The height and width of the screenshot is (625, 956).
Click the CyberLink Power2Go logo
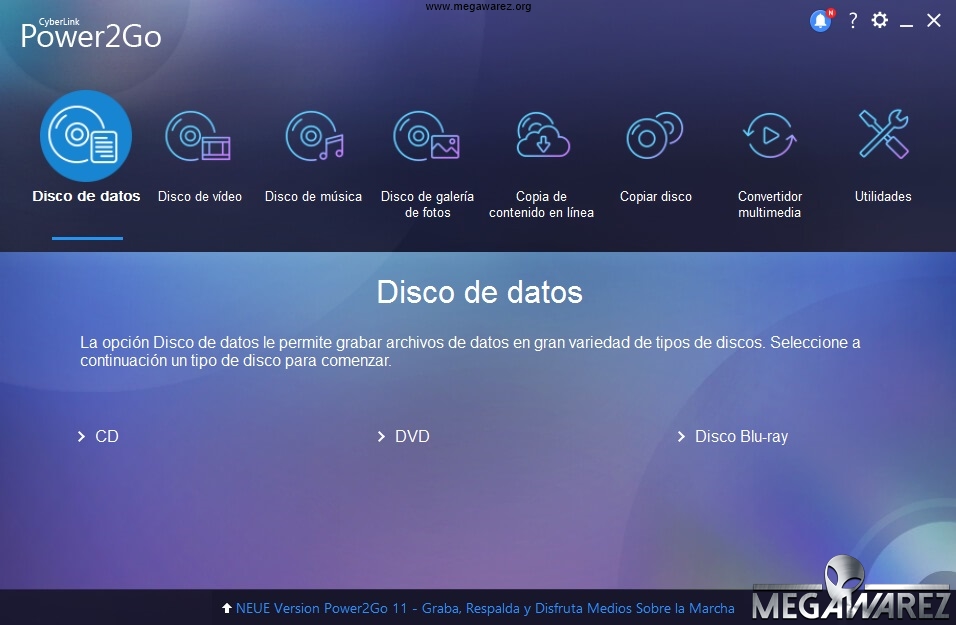pos(91,33)
